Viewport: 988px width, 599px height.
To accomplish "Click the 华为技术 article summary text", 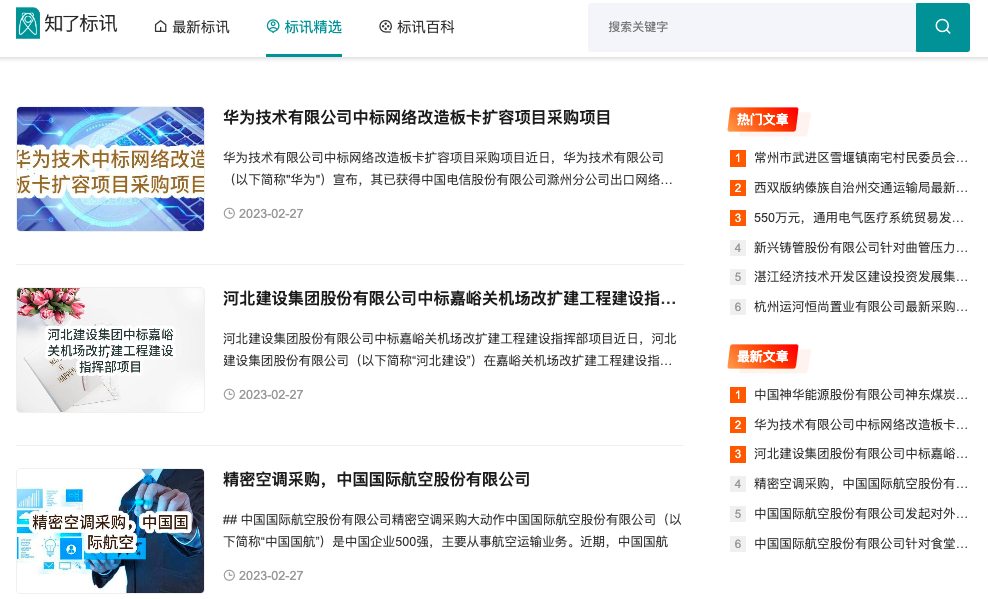I will pyautogui.click(x=448, y=169).
